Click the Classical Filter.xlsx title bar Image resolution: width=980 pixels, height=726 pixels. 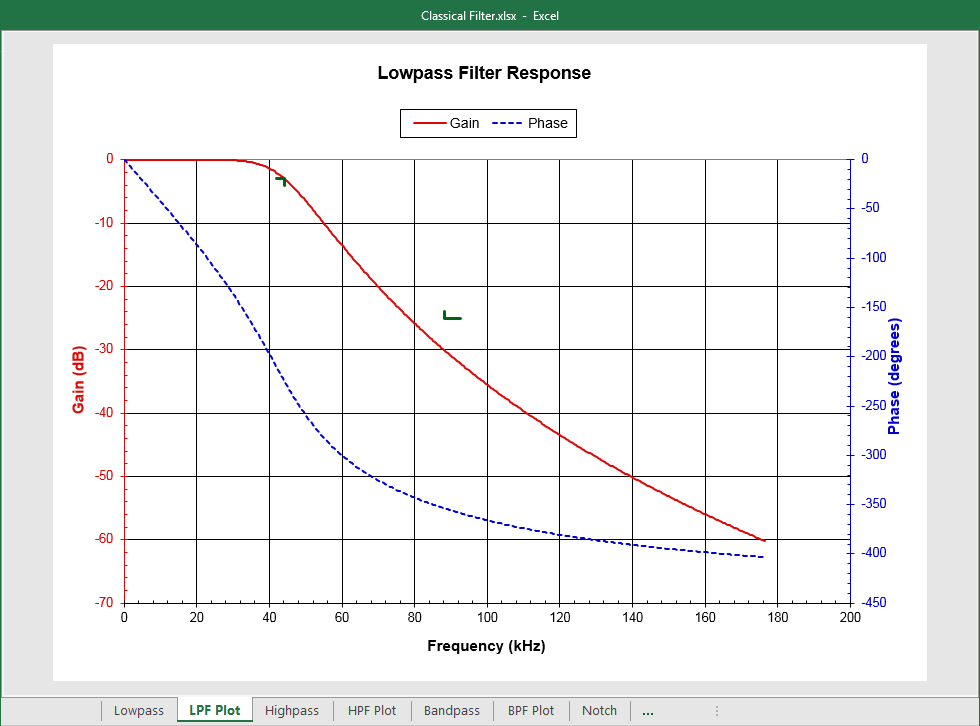pos(490,15)
